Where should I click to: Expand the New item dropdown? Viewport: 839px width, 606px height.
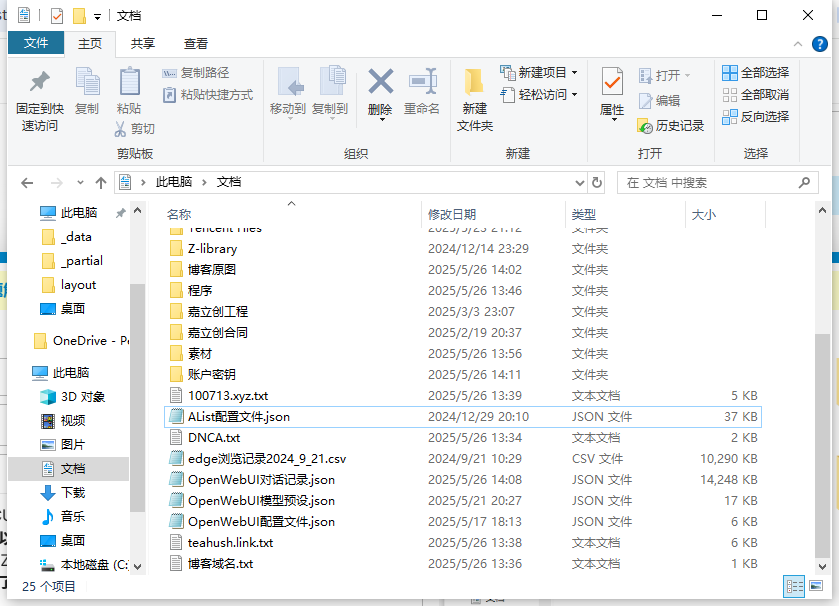coord(574,72)
